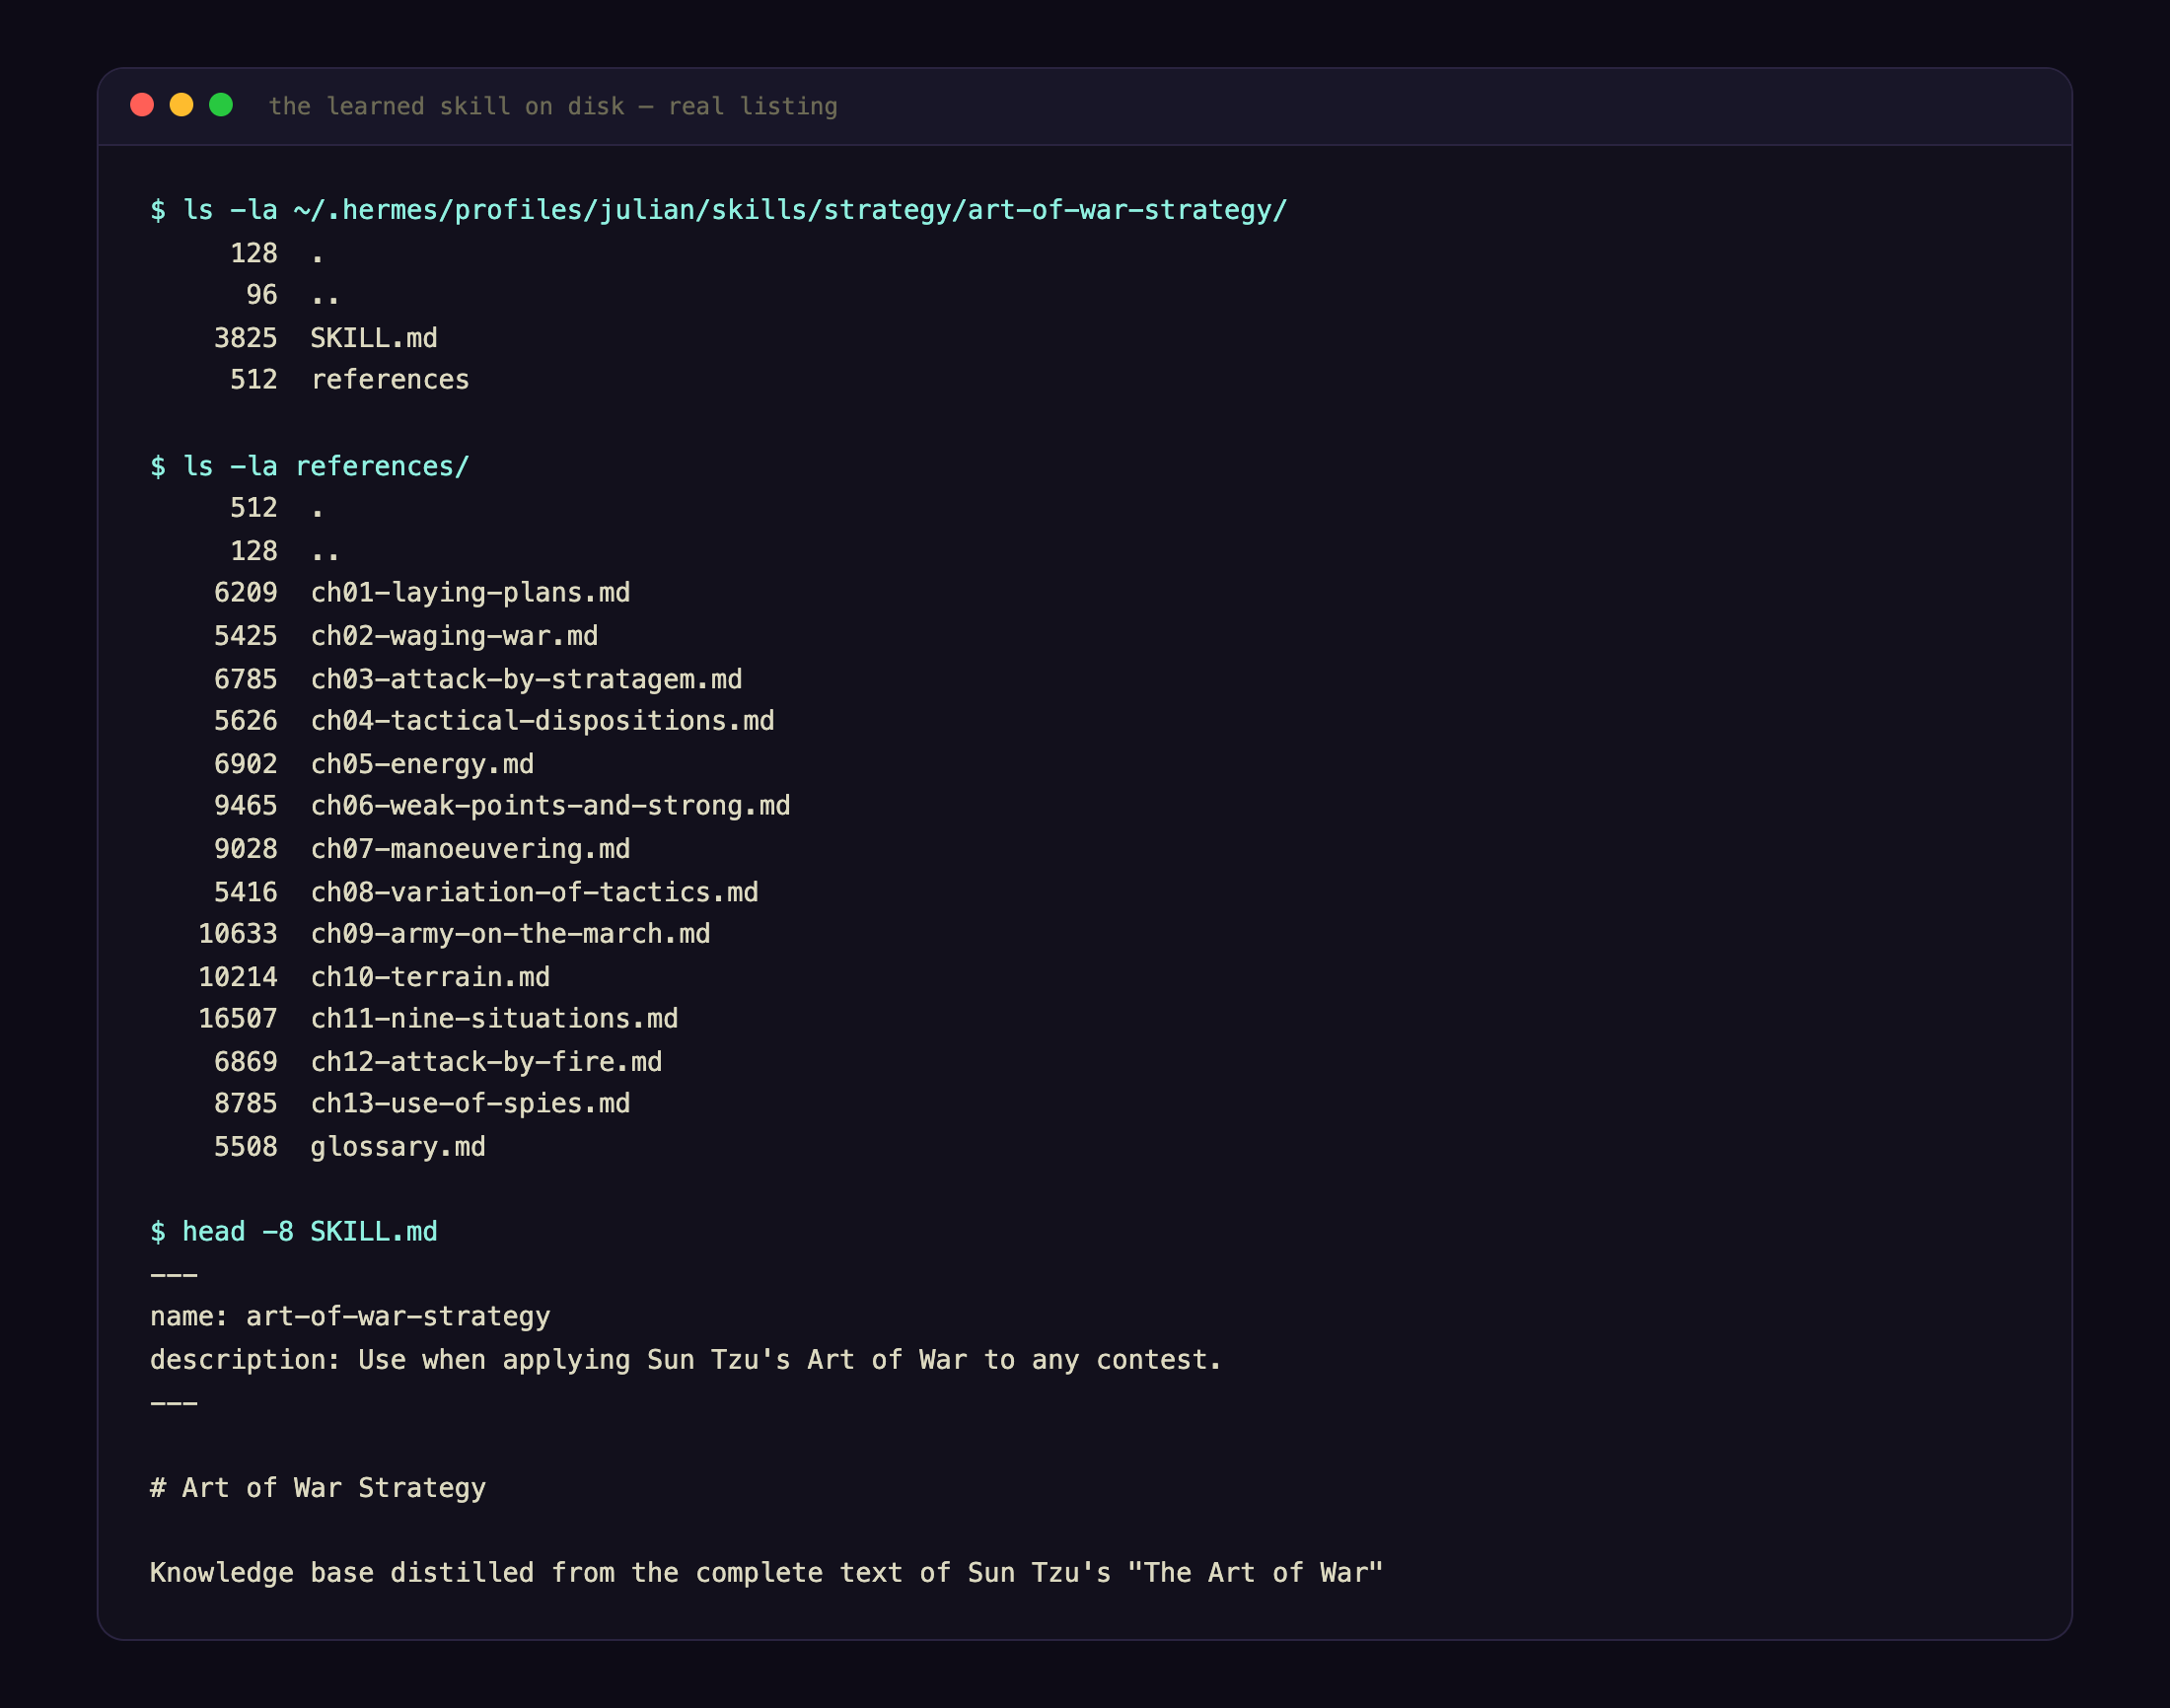Select ch07-manoeuvering.md file name
Image resolution: width=2170 pixels, height=1708 pixels.
[470, 849]
